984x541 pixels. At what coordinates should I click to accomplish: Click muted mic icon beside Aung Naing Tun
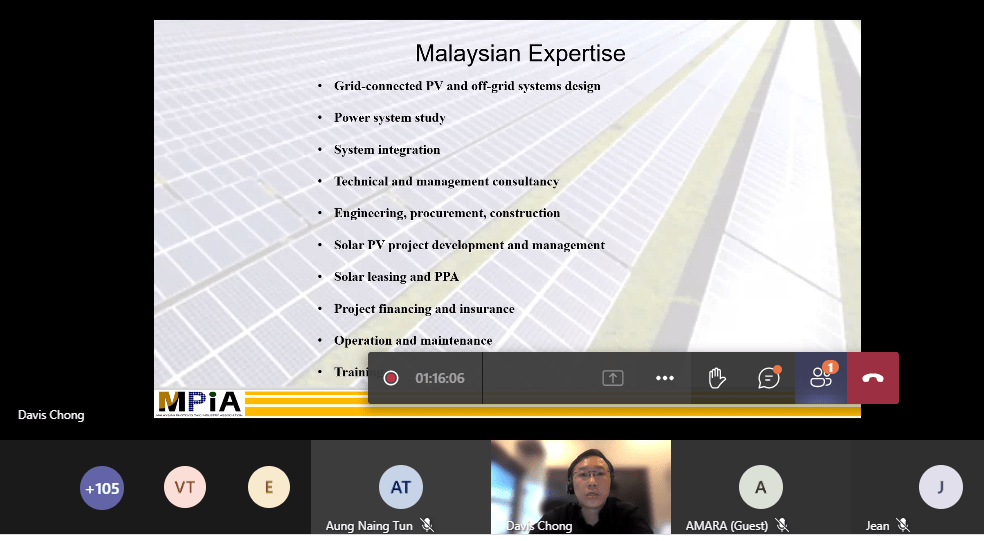pos(427,525)
